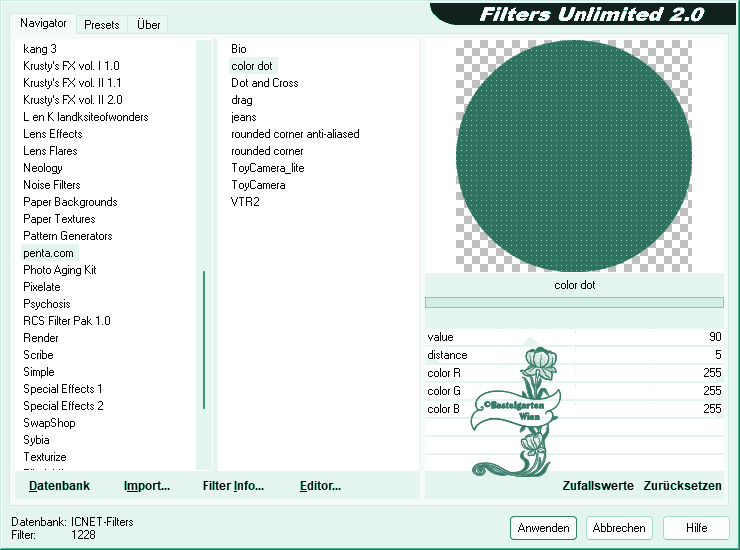This screenshot has width=740, height=550.
Task: Select 'Krusty's FX vol. II 1.1' category
Action: tap(72, 83)
